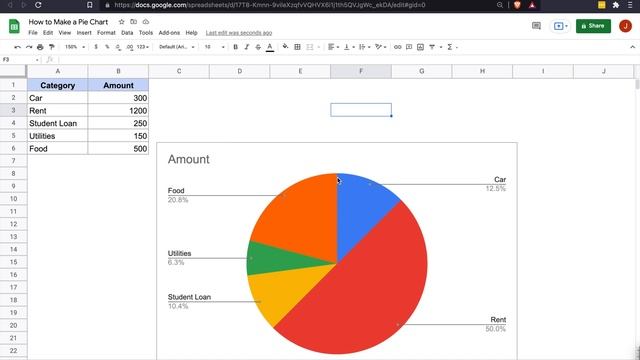This screenshot has width=640, height=360.
Task: Click the Undo arrow in toolbar
Action: pyautogui.click(x=17, y=47)
